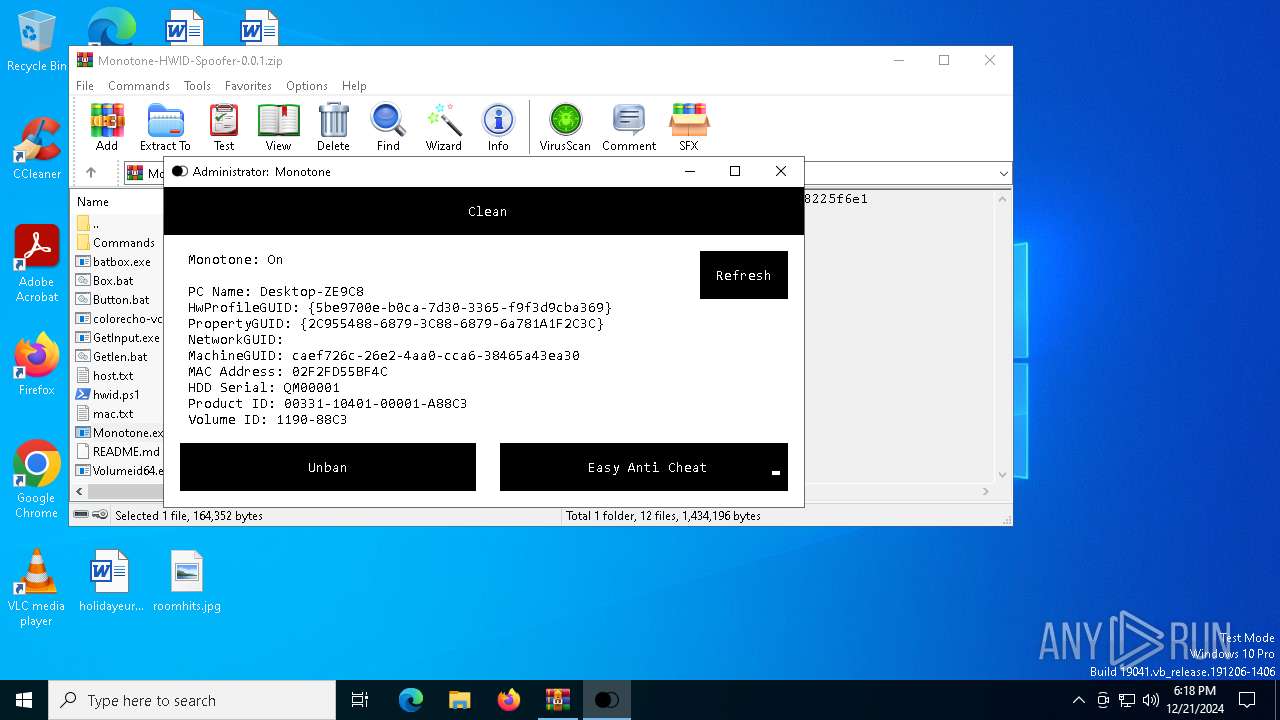The width and height of the screenshot is (1280, 720).
Task: Open the notification center icon
Action: point(1247,700)
